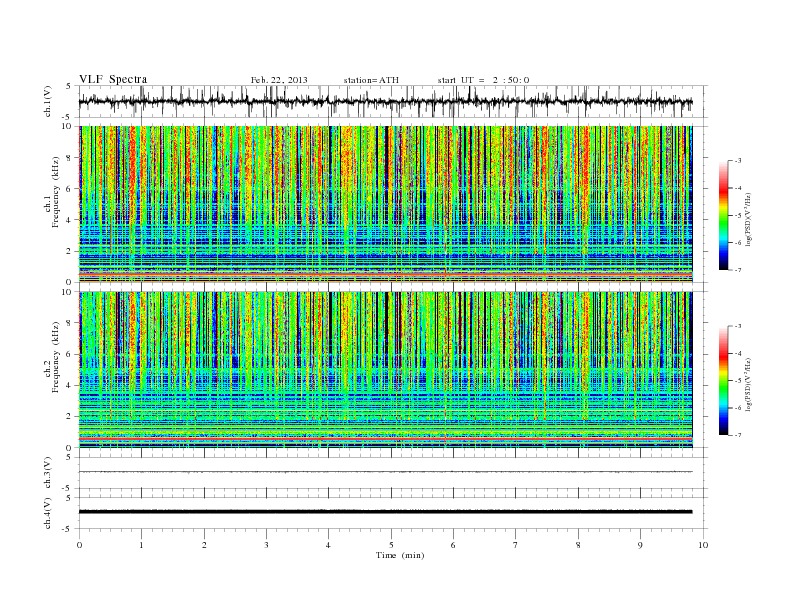Select the ch.2 "Frequency (kHz)" axis label
The image size is (792, 612).
pyautogui.click(x=56, y=356)
